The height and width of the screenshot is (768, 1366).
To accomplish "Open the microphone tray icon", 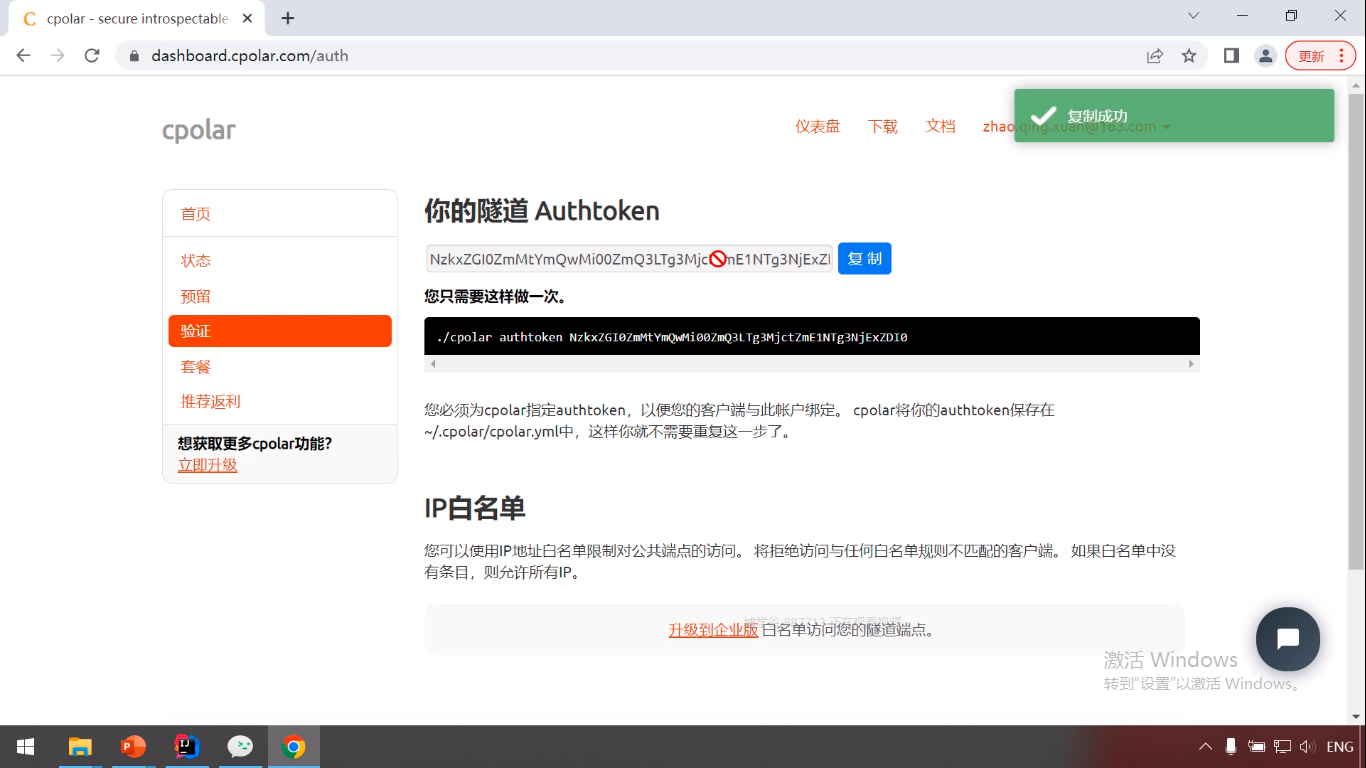I will tap(1231, 747).
